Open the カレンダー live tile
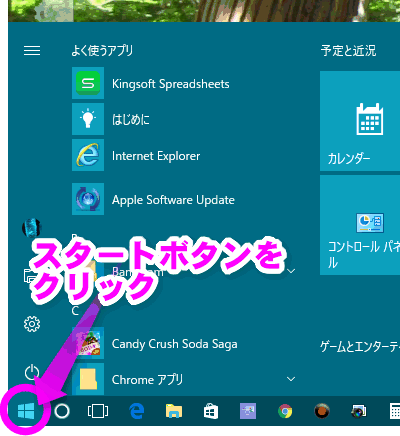 [x=360, y=121]
